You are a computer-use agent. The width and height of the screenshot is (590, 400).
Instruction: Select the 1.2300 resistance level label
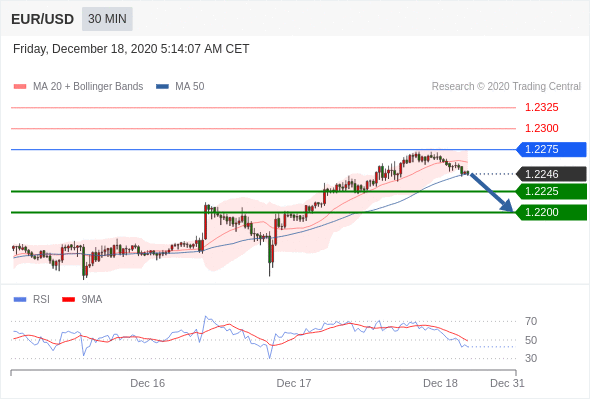tap(541, 128)
